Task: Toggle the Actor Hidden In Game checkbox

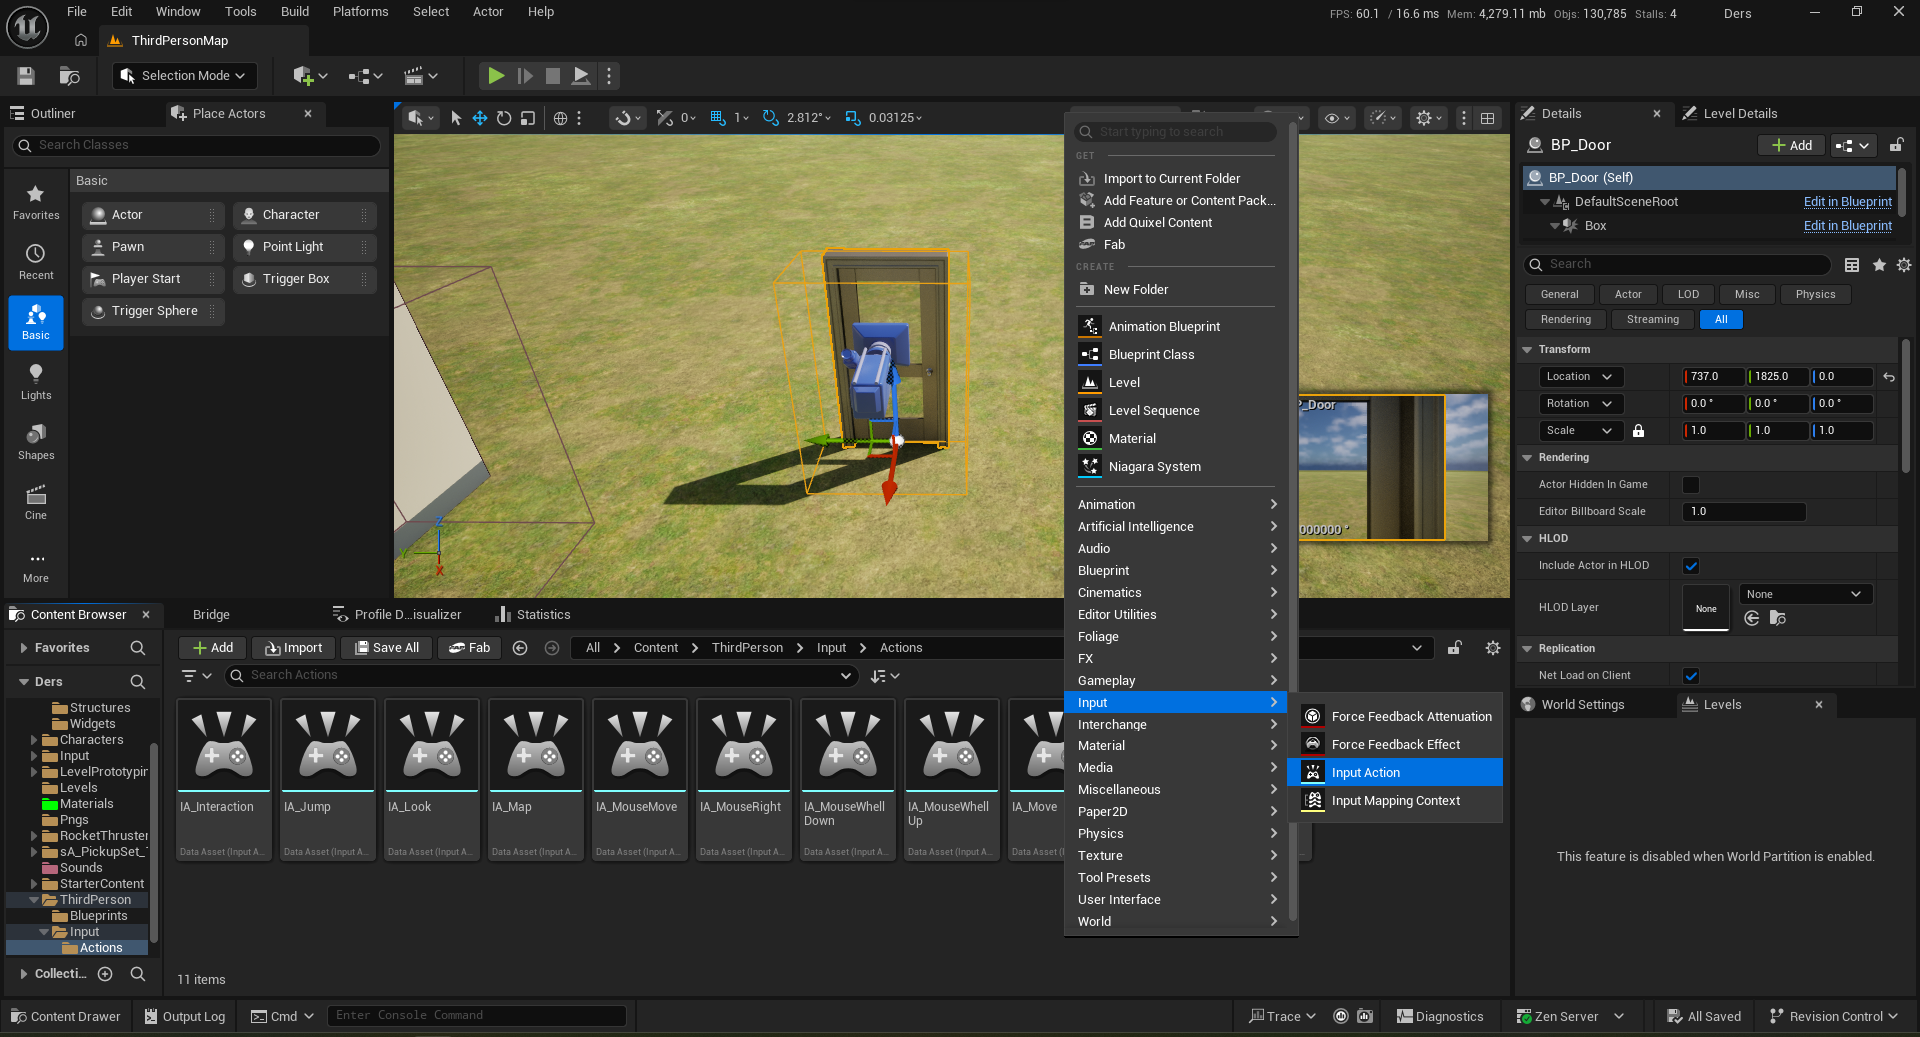Action: tap(1691, 485)
